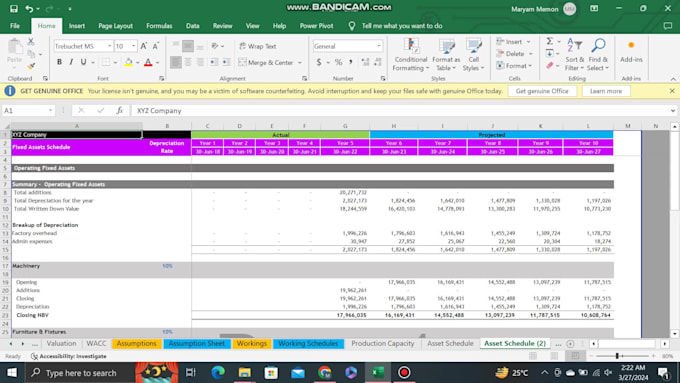Click Decrease Indent icon

pyautogui.click(x=214, y=62)
